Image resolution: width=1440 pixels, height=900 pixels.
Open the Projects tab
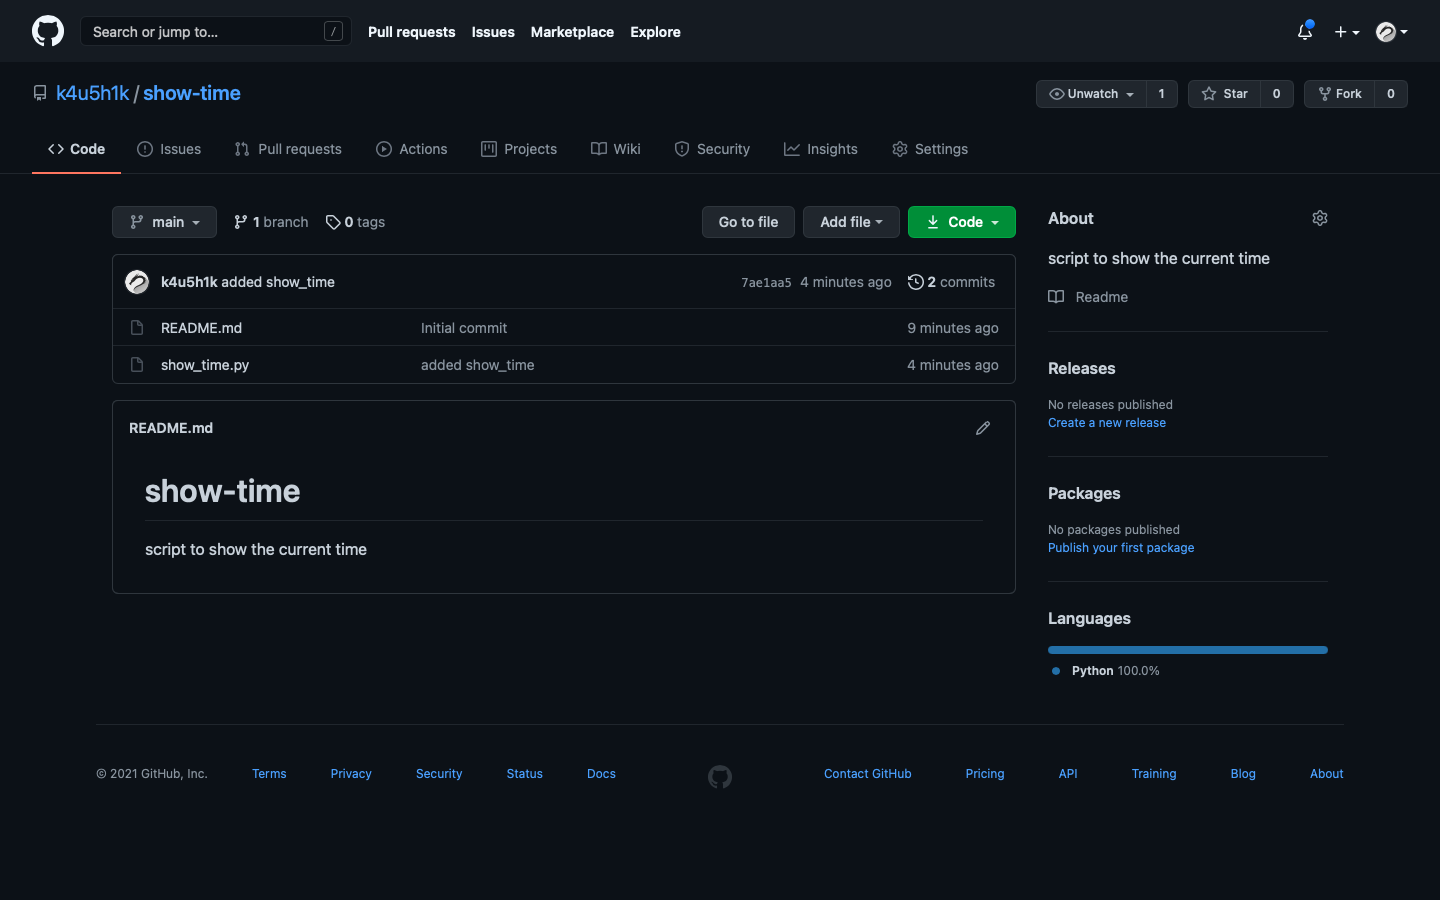pos(519,149)
